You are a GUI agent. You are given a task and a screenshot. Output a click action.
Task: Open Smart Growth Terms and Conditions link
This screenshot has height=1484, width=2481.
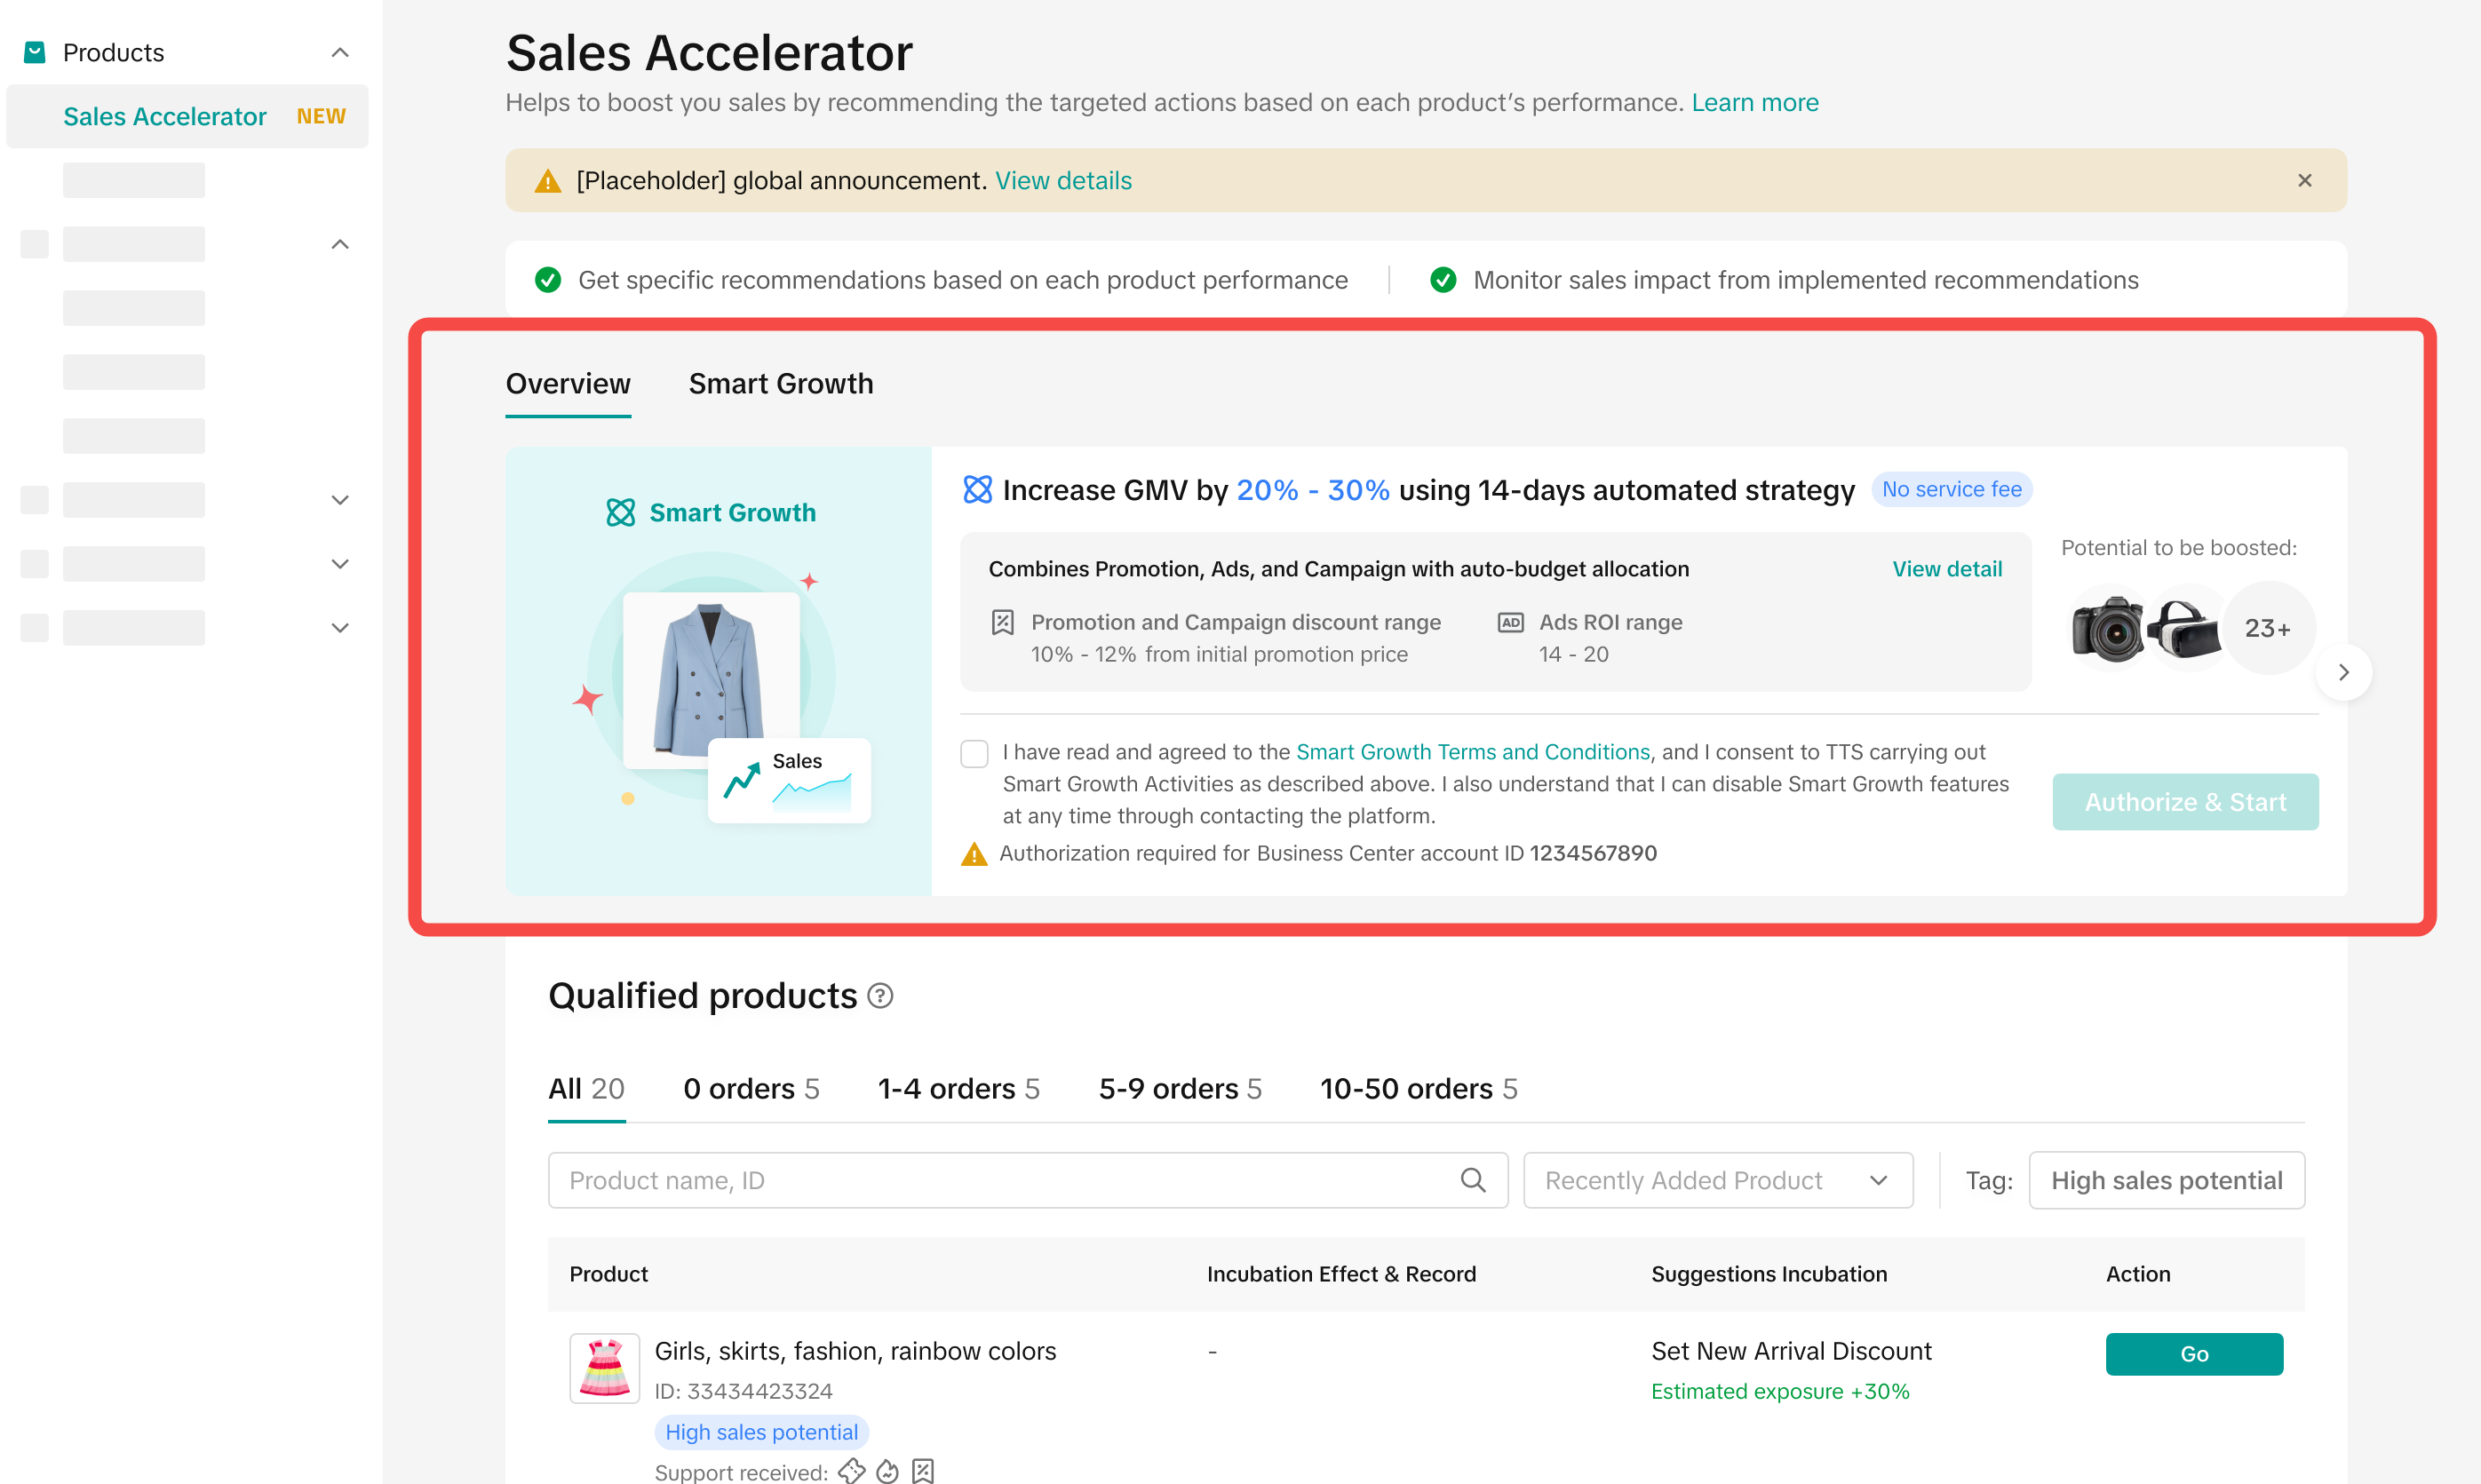[x=1472, y=752]
